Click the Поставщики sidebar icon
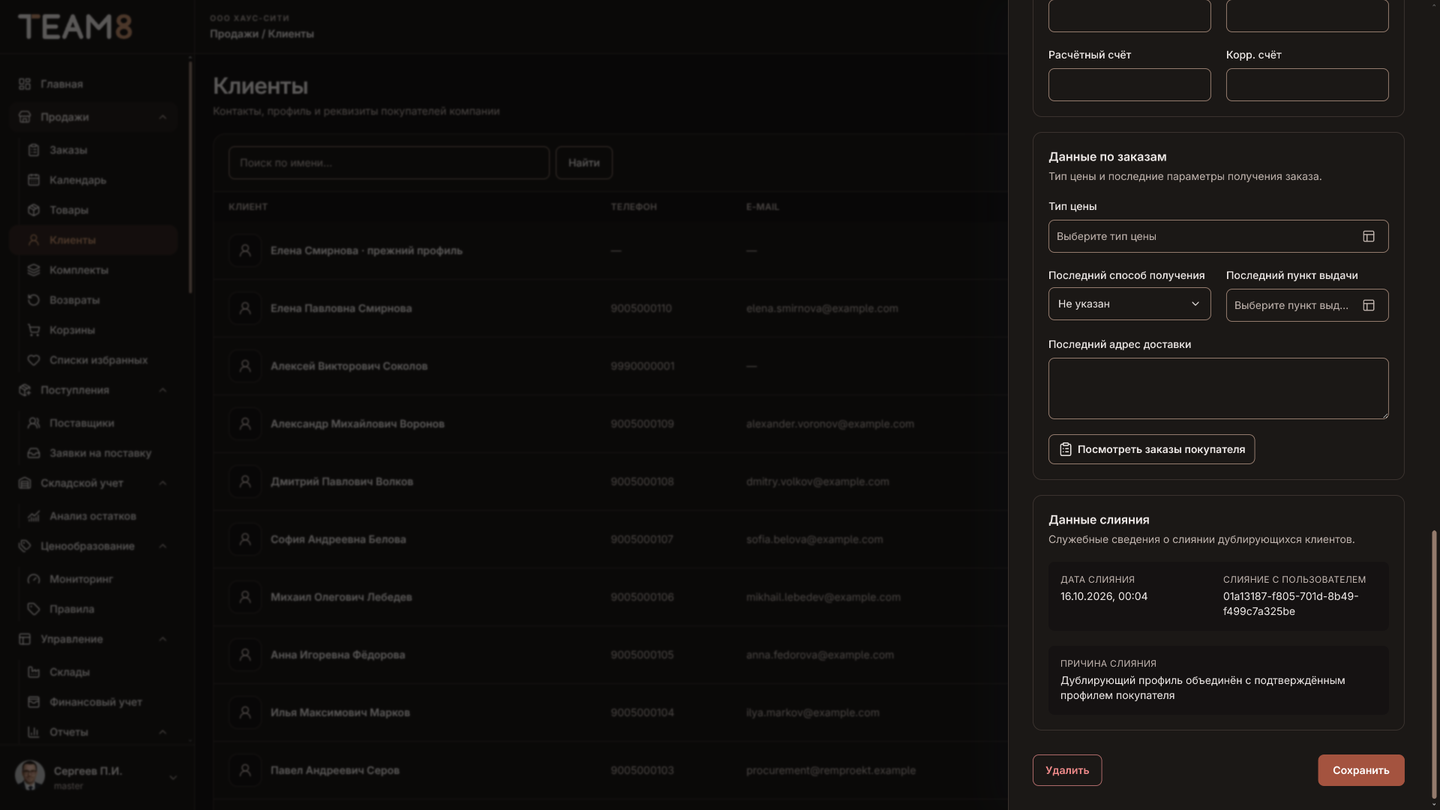Screen dimensions: 1440x810 click(x=34, y=423)
